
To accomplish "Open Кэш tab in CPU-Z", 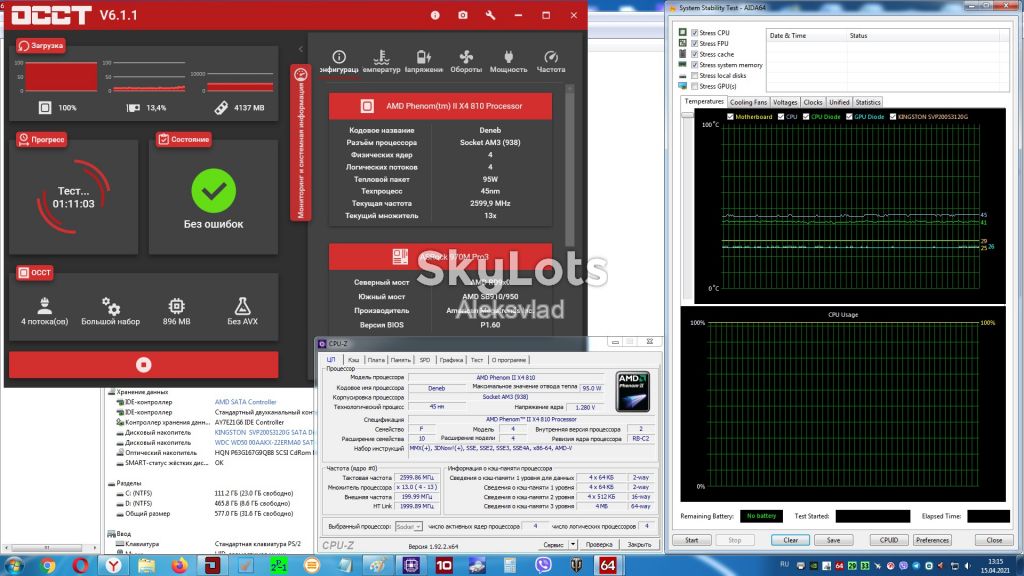I will click(x=353, y=360).
